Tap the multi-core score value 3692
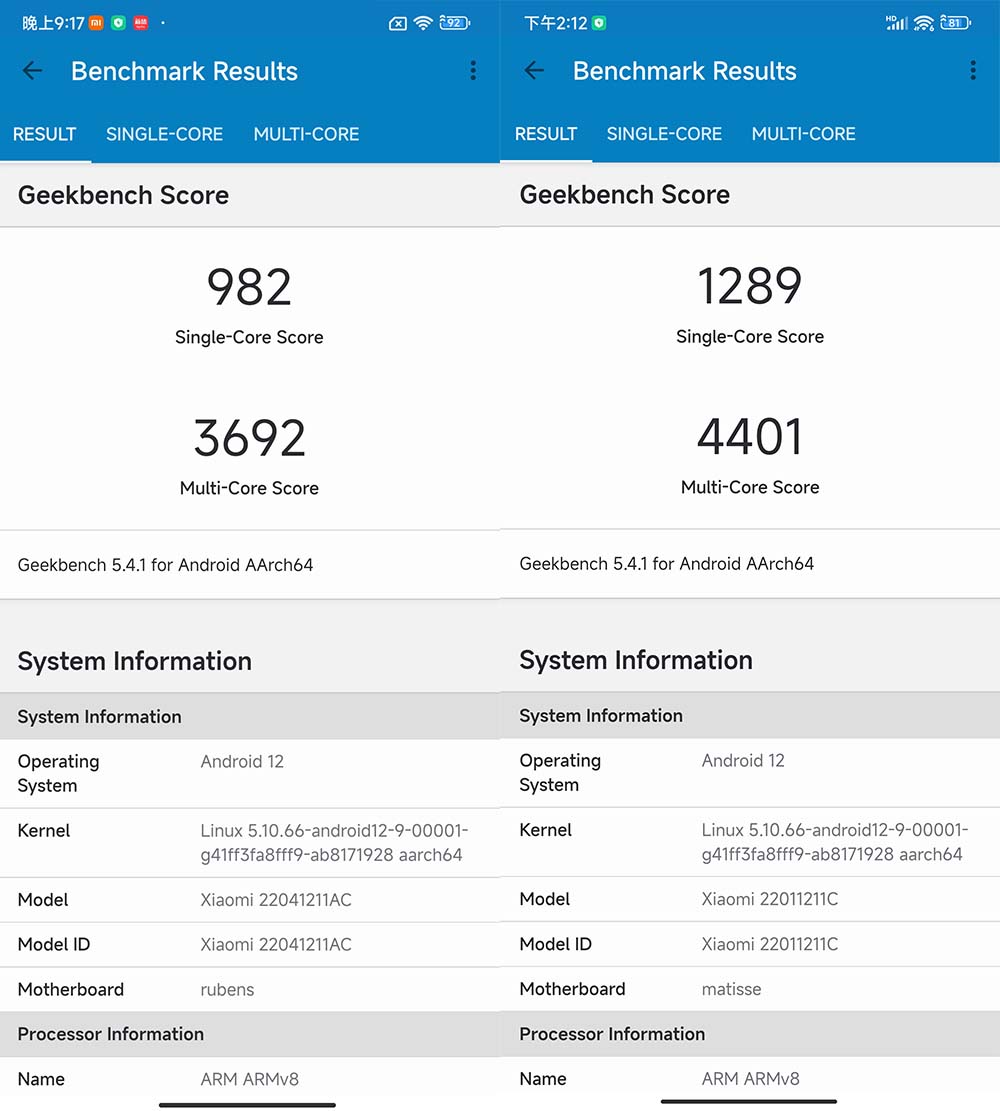Viewport: 1000px width, 1111px height. click(249, 438)
